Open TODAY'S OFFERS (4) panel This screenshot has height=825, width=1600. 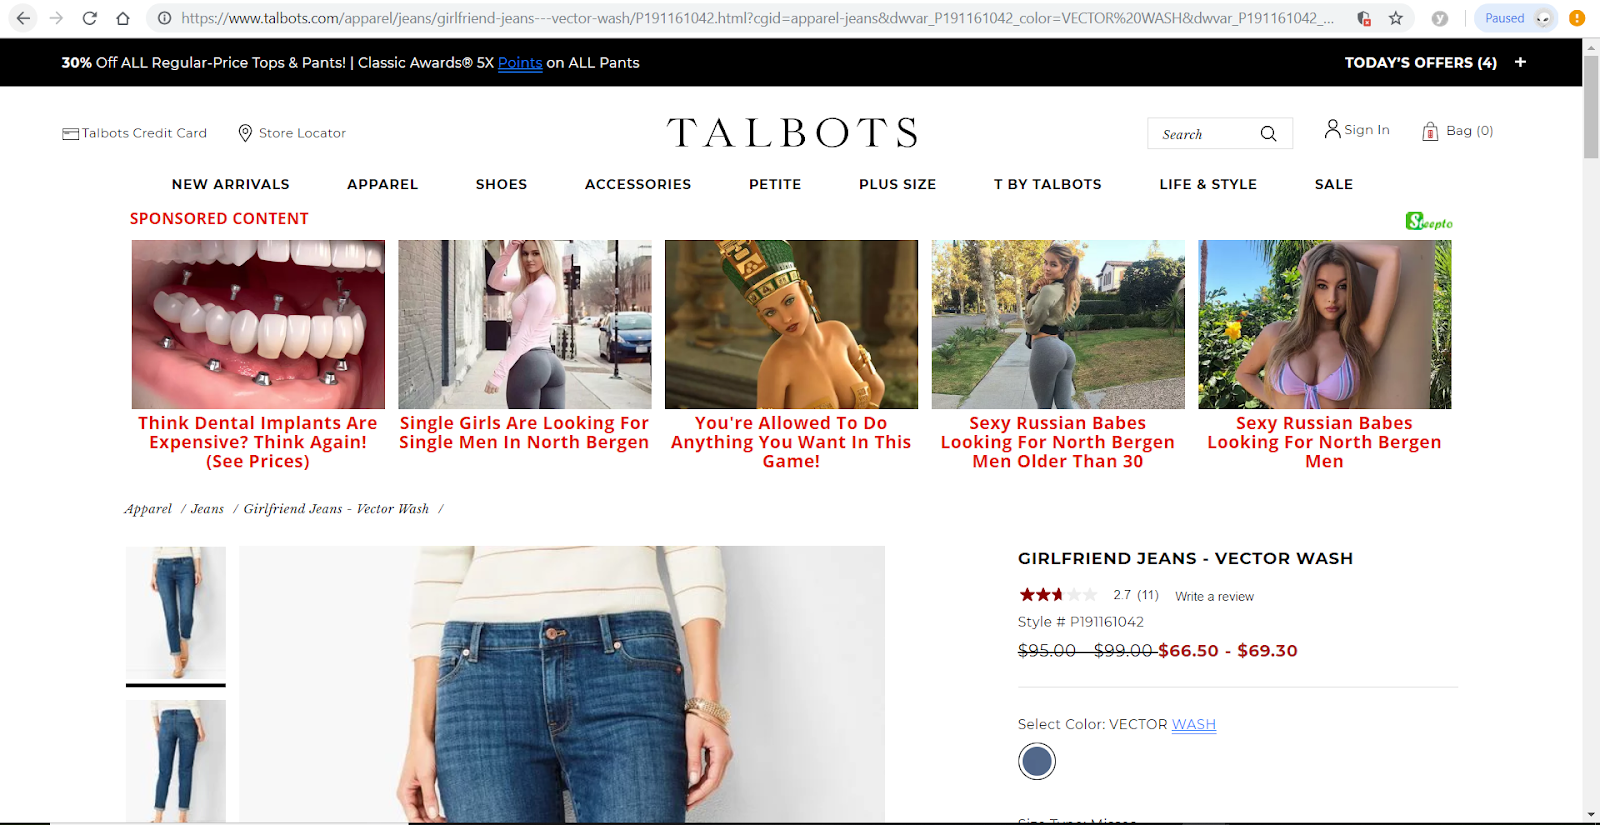click(x=1420, y=62)
